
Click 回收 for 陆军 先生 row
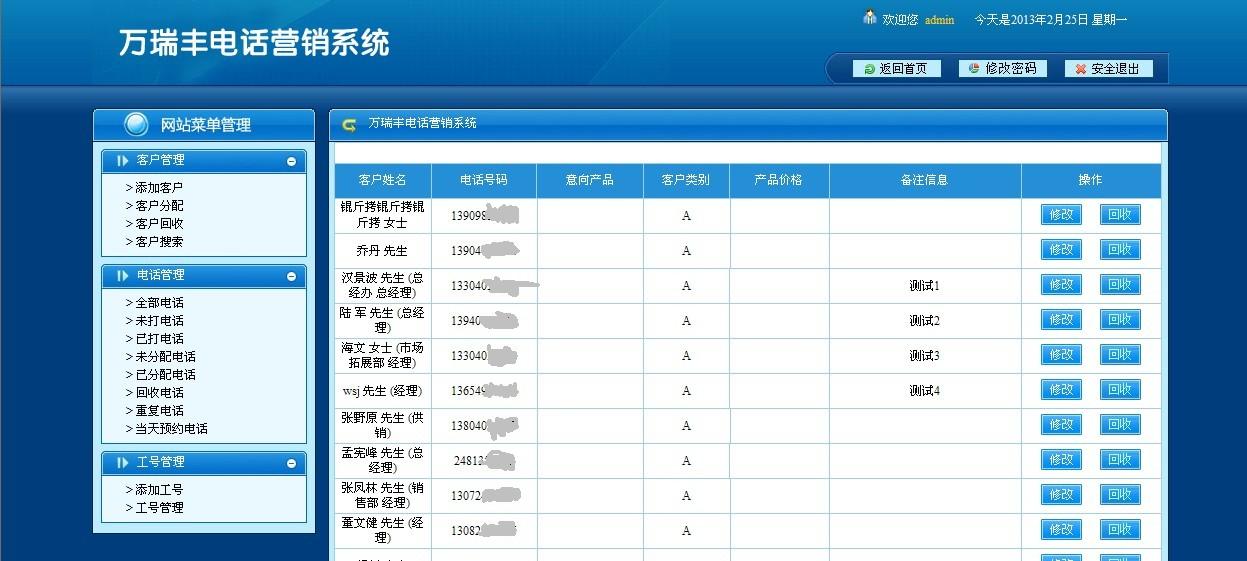tap(1120, 320)
